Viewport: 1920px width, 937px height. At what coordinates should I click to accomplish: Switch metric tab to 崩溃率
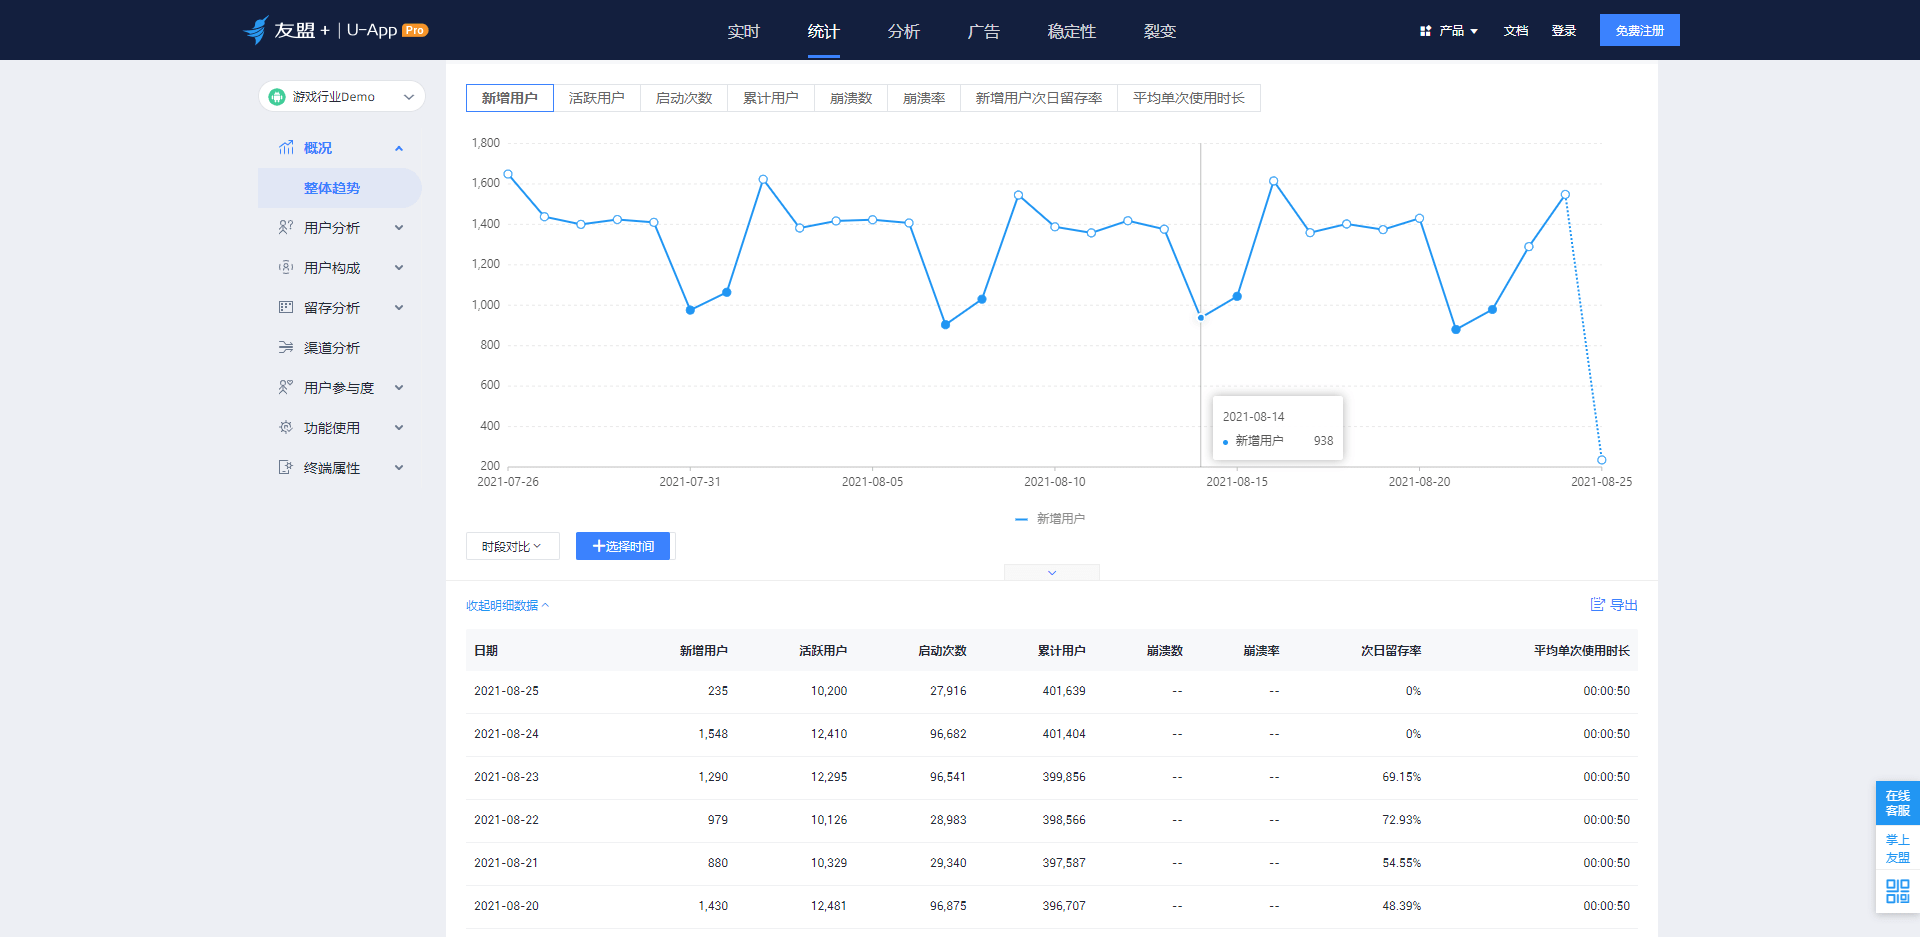923,97
